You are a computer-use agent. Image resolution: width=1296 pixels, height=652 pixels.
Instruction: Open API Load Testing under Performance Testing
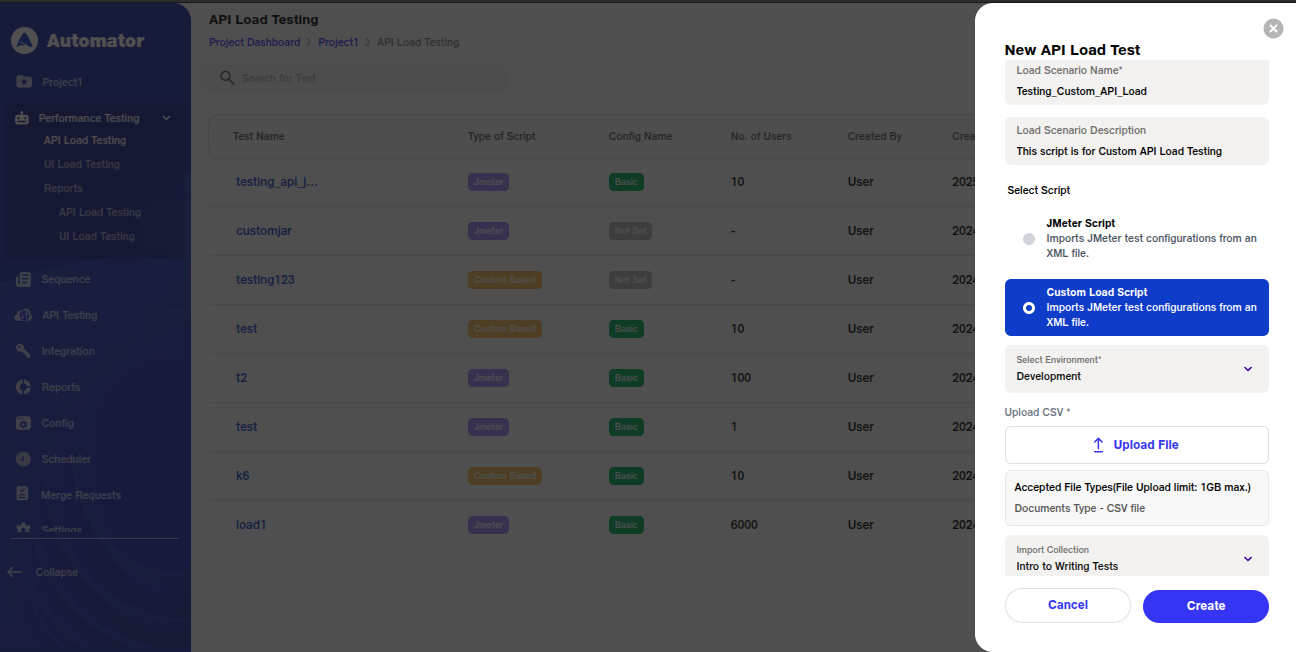pyautogui.click(x=85, y=141)
